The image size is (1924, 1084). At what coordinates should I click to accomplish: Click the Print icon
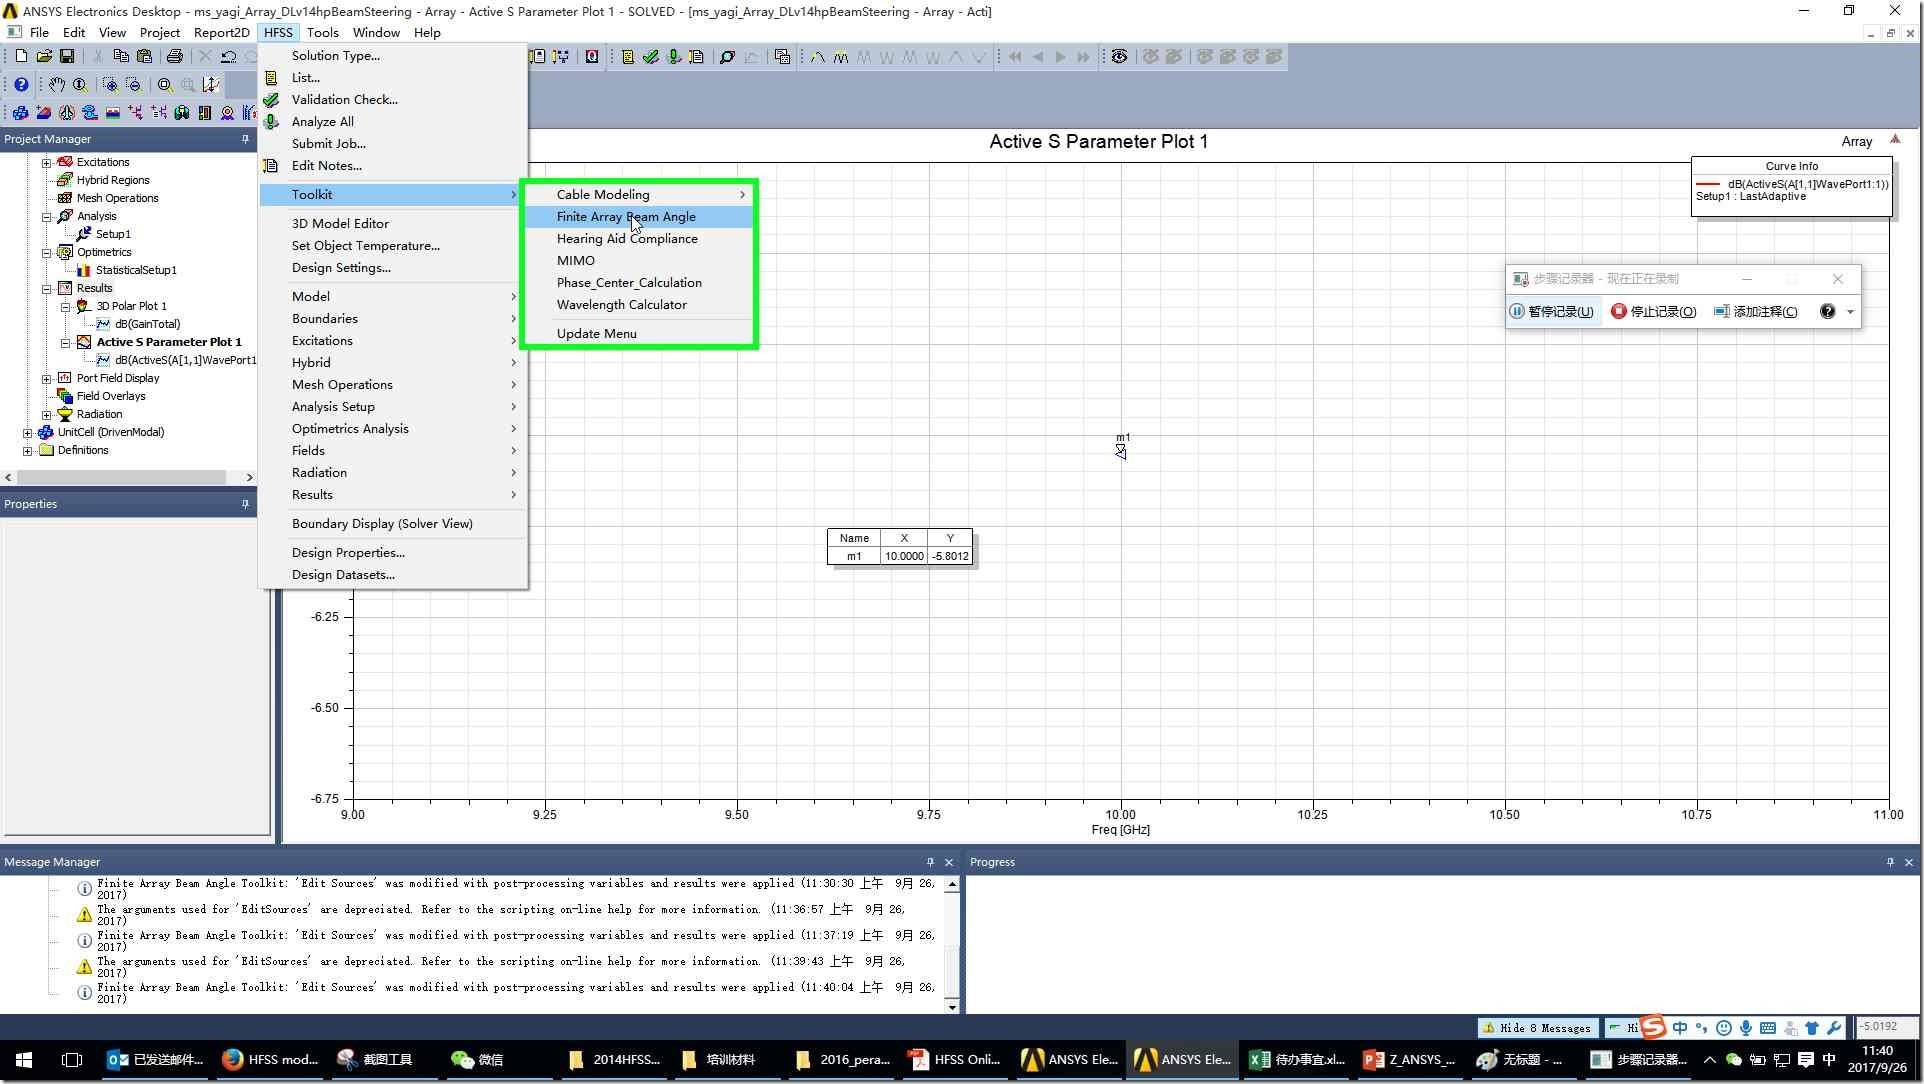click(x=174, y=57)
